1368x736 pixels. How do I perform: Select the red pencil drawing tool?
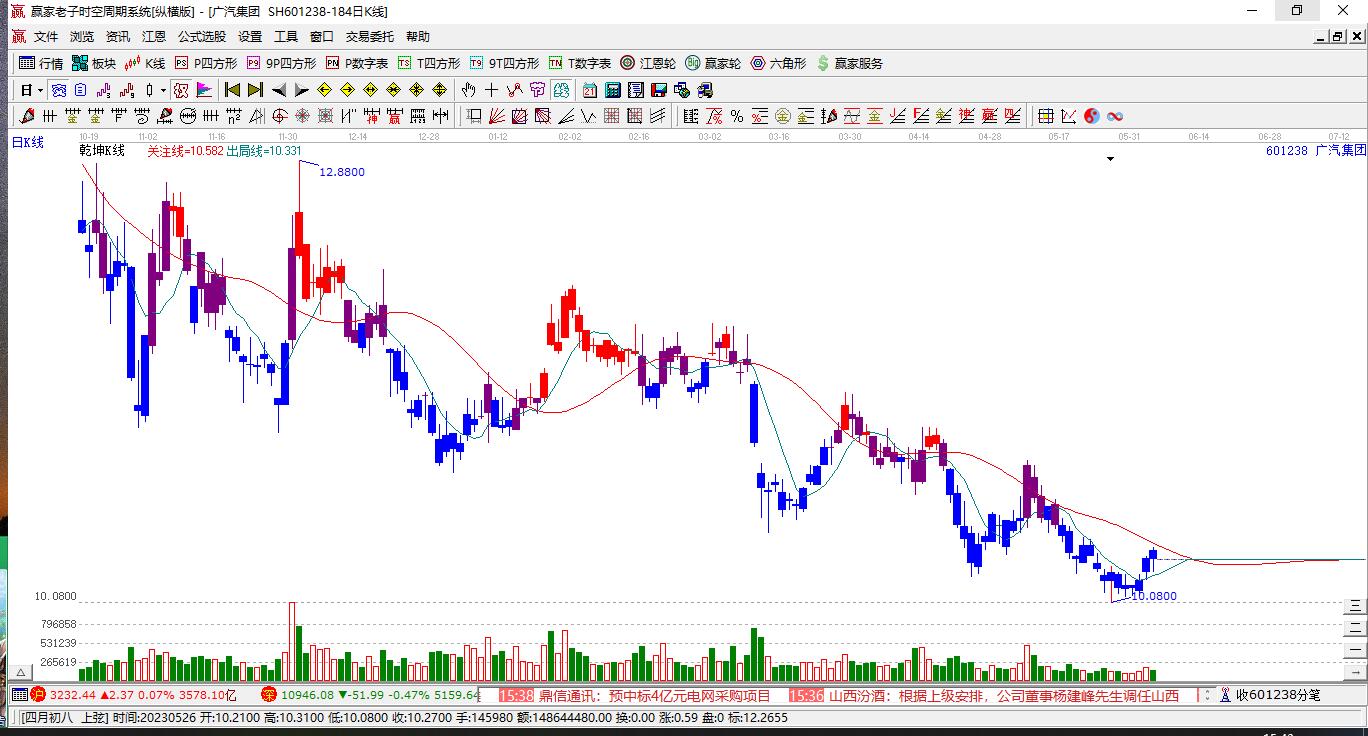[x=27, y=116]
